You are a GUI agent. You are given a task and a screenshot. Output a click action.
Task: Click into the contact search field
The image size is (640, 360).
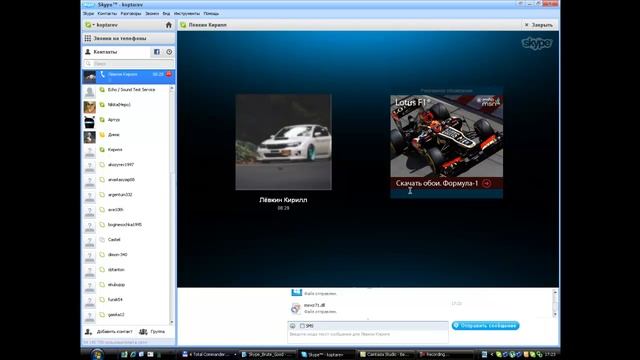tap(129, 64)
